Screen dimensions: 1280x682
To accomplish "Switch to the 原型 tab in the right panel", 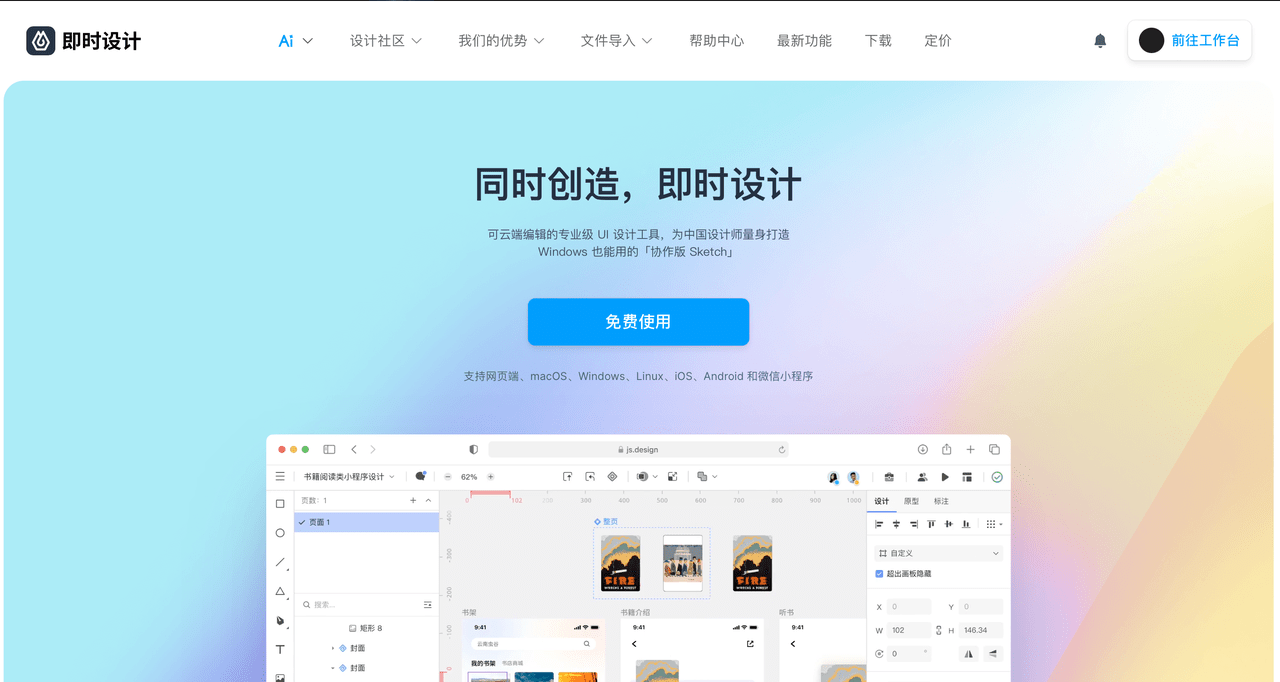I will 912,501.
